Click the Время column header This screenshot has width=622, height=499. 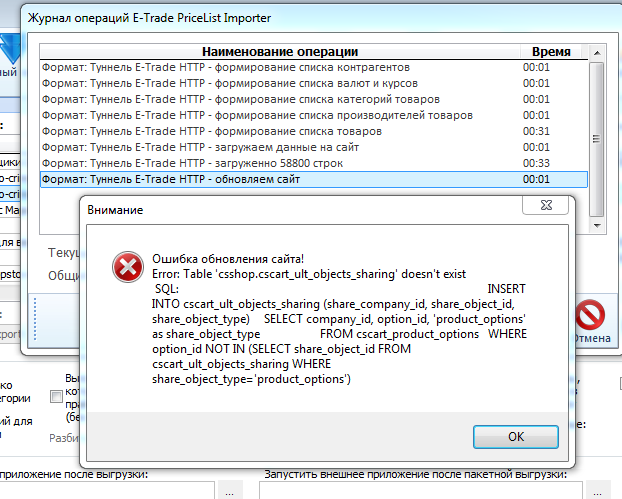551,52
